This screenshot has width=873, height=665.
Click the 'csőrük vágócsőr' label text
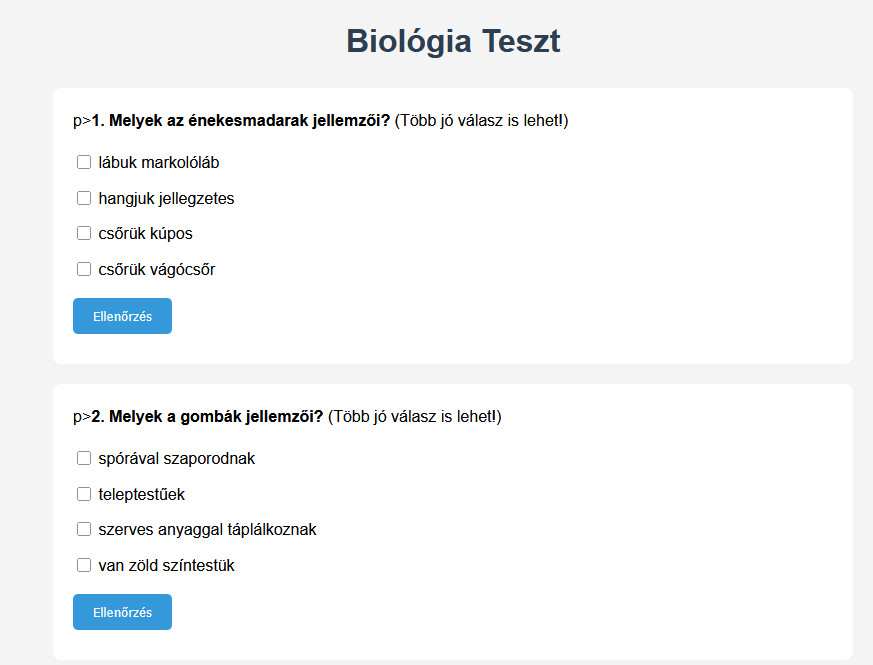(x=156, y=269)
